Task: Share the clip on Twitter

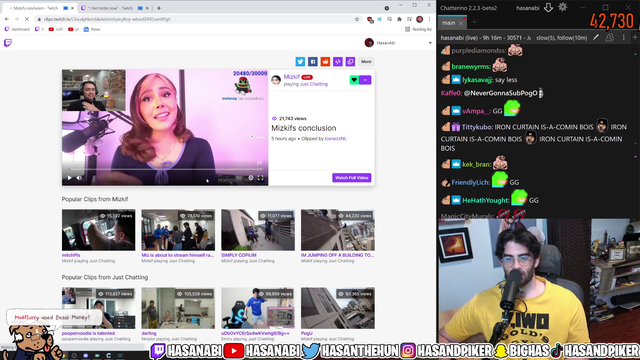Action: click(300, 62)
